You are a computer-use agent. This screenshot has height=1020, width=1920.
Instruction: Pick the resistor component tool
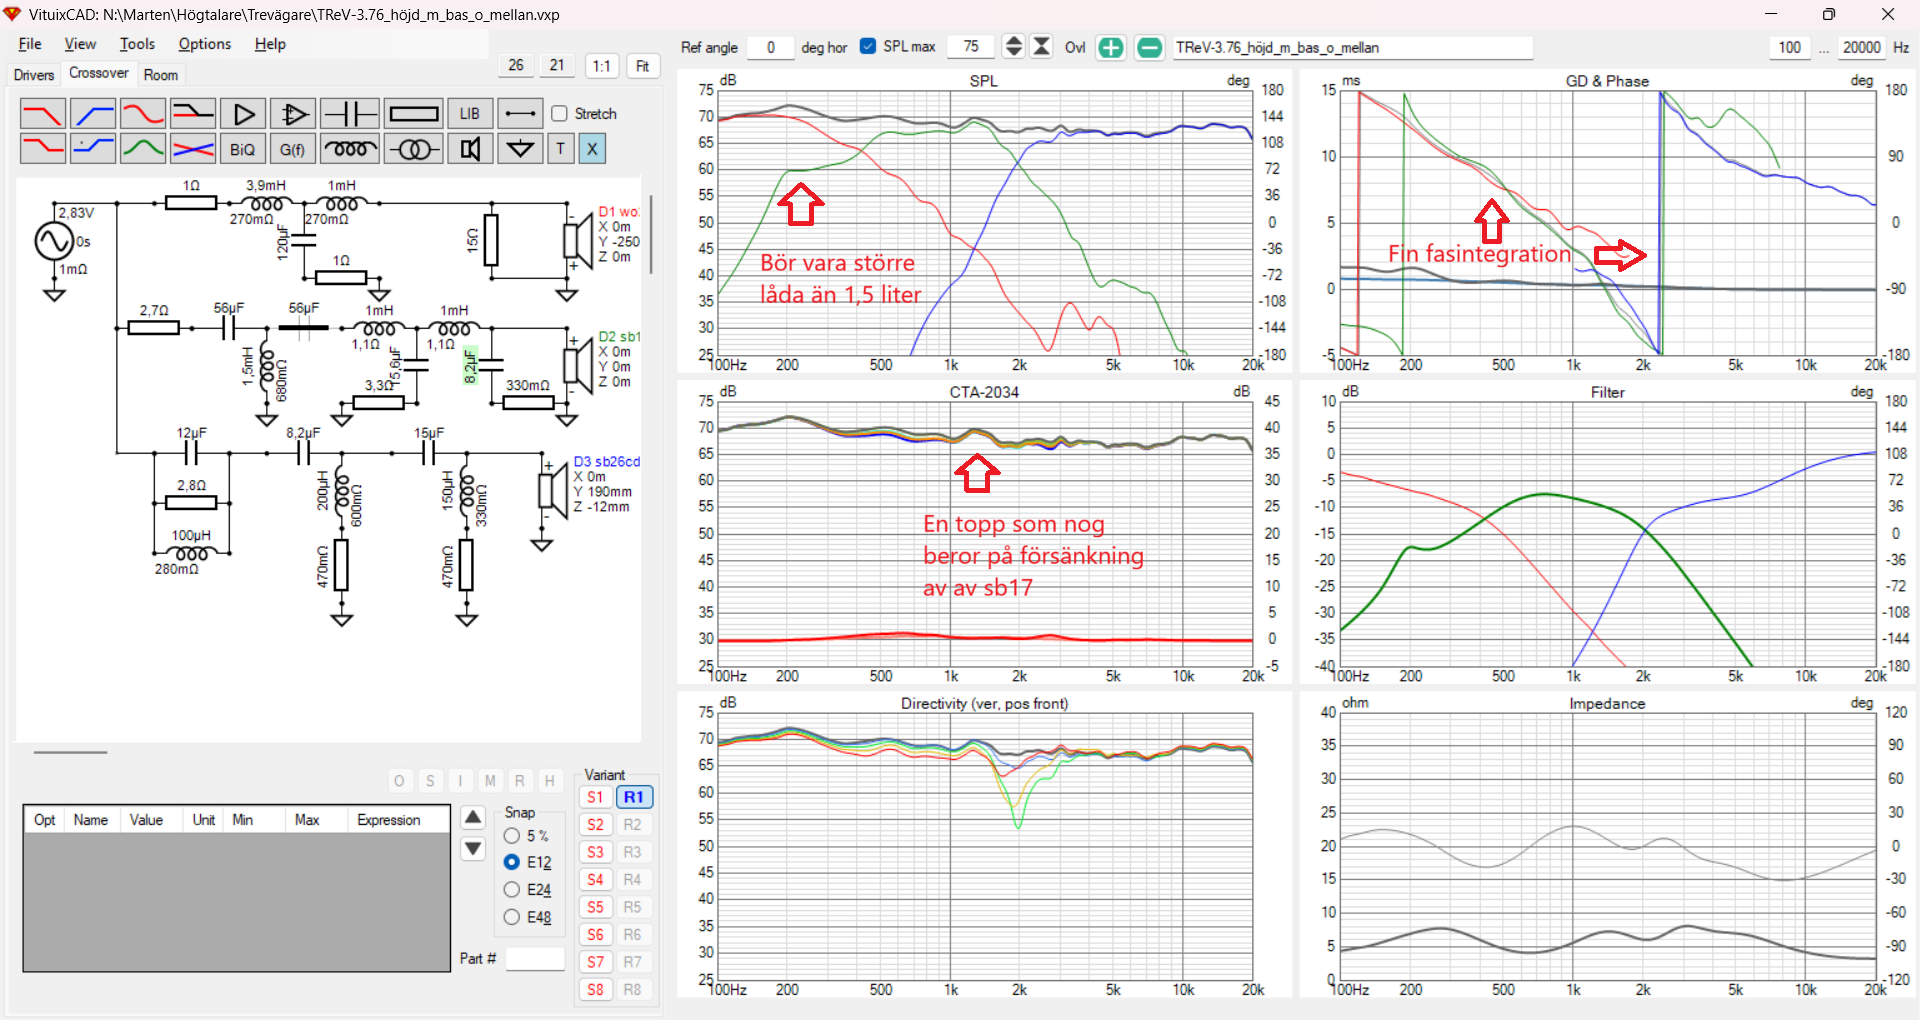pyautogui.click(x=413, y=114)
